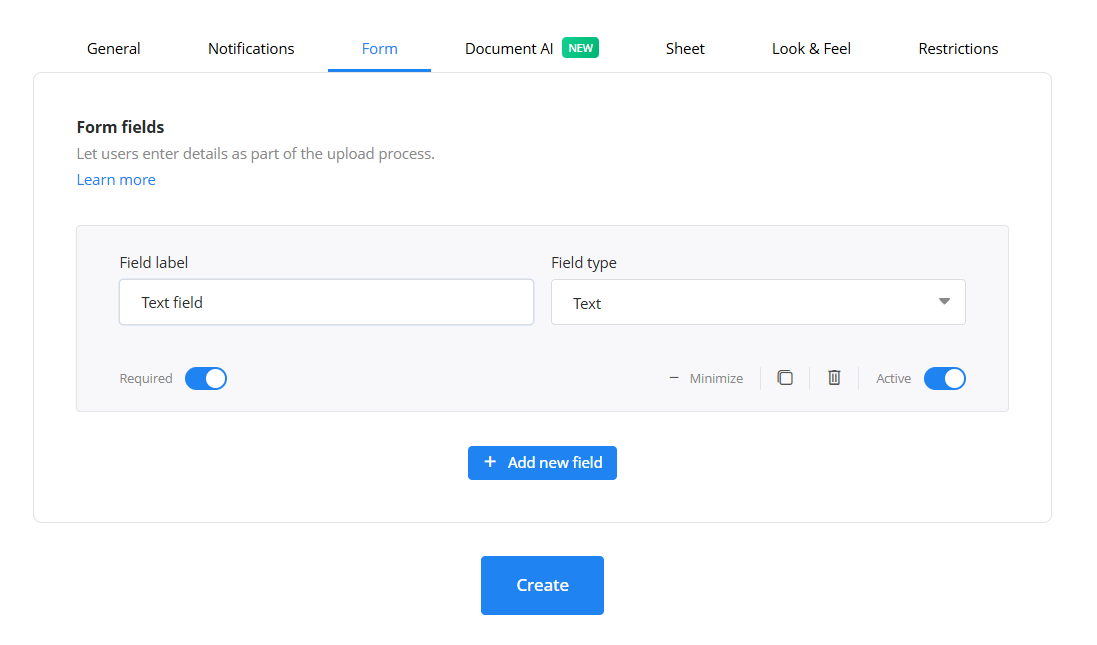Open the Sheet tab
Viewport: 1097px width, 645px height.
coord(685,48)
